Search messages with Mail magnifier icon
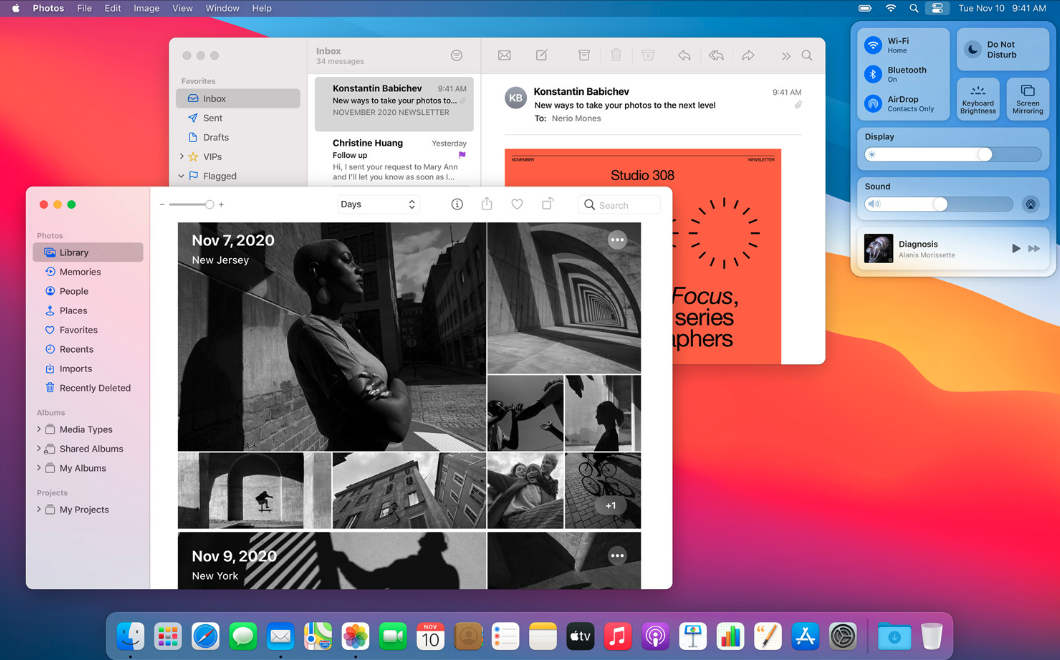 click(807, 55)
